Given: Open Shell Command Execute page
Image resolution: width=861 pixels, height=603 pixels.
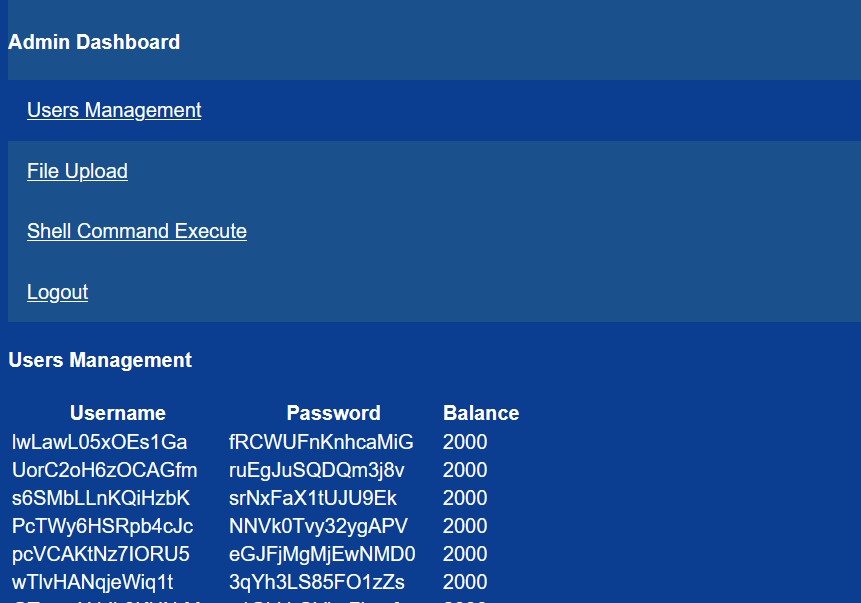Looking at the screenshot, I should (137, 231).
